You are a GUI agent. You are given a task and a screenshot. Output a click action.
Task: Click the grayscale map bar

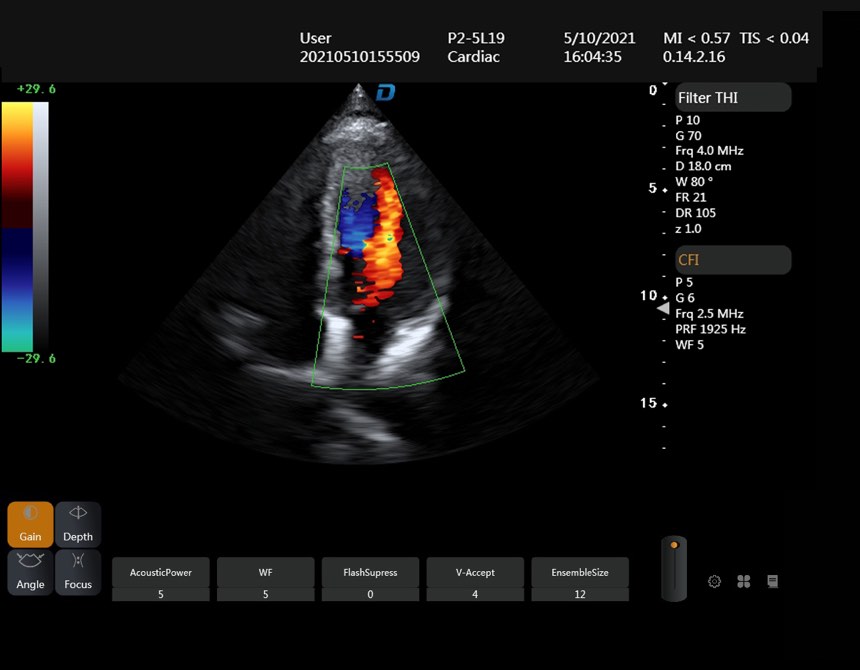40,226
